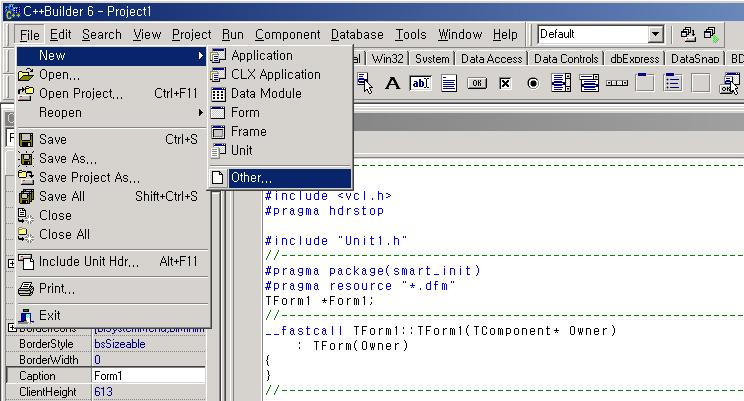The width and height of the screenshot is (744, 401).
Task: Choose Data Module in New submenu
Action: tap(280, 93)
